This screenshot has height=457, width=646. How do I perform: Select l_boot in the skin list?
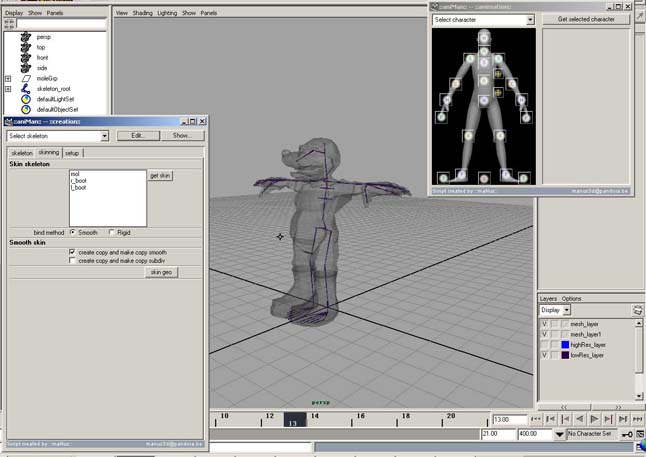click(78, 187)
